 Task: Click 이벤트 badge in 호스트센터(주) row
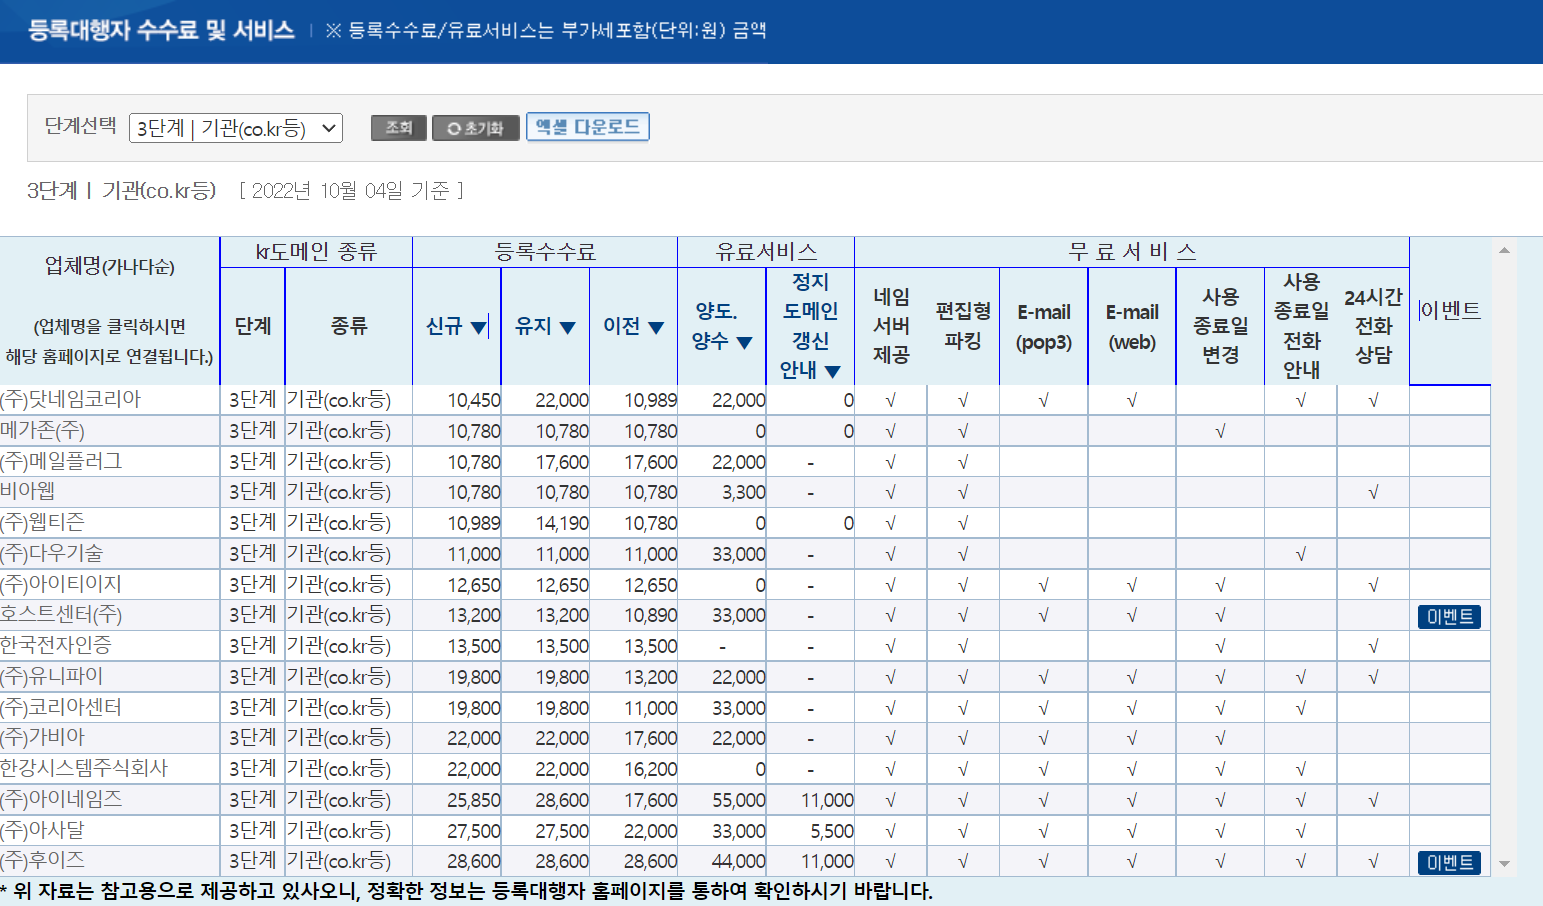(1449, 617)
